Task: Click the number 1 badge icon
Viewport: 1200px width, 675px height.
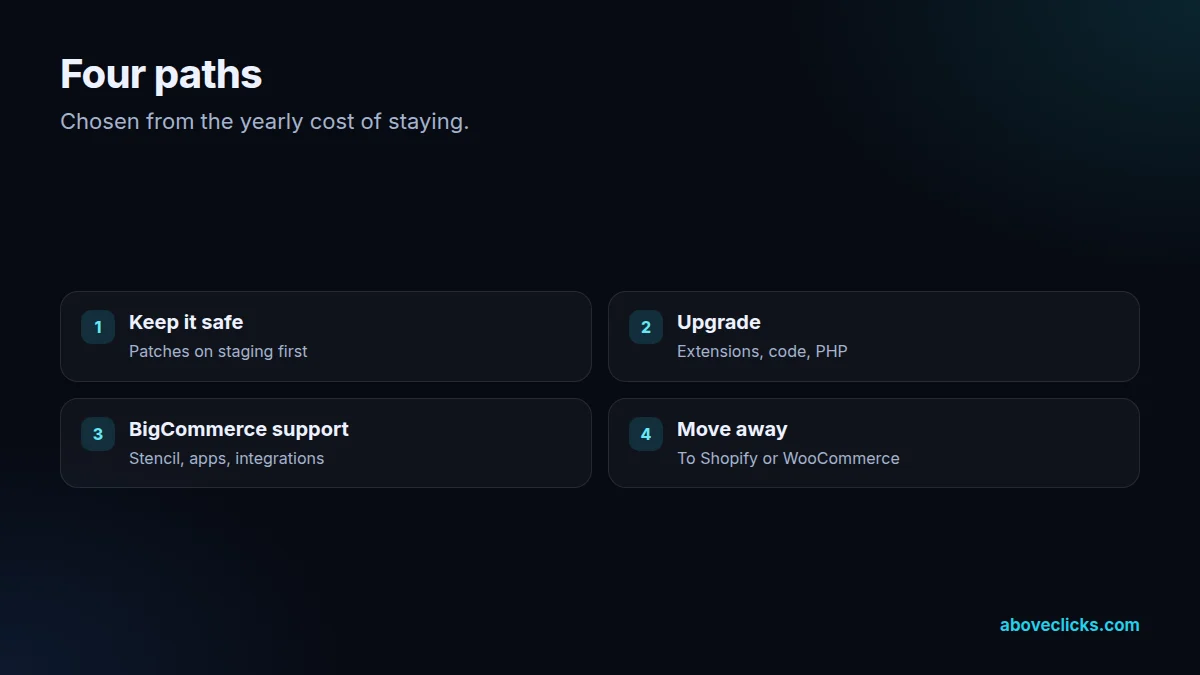Action: pos(98,327)
